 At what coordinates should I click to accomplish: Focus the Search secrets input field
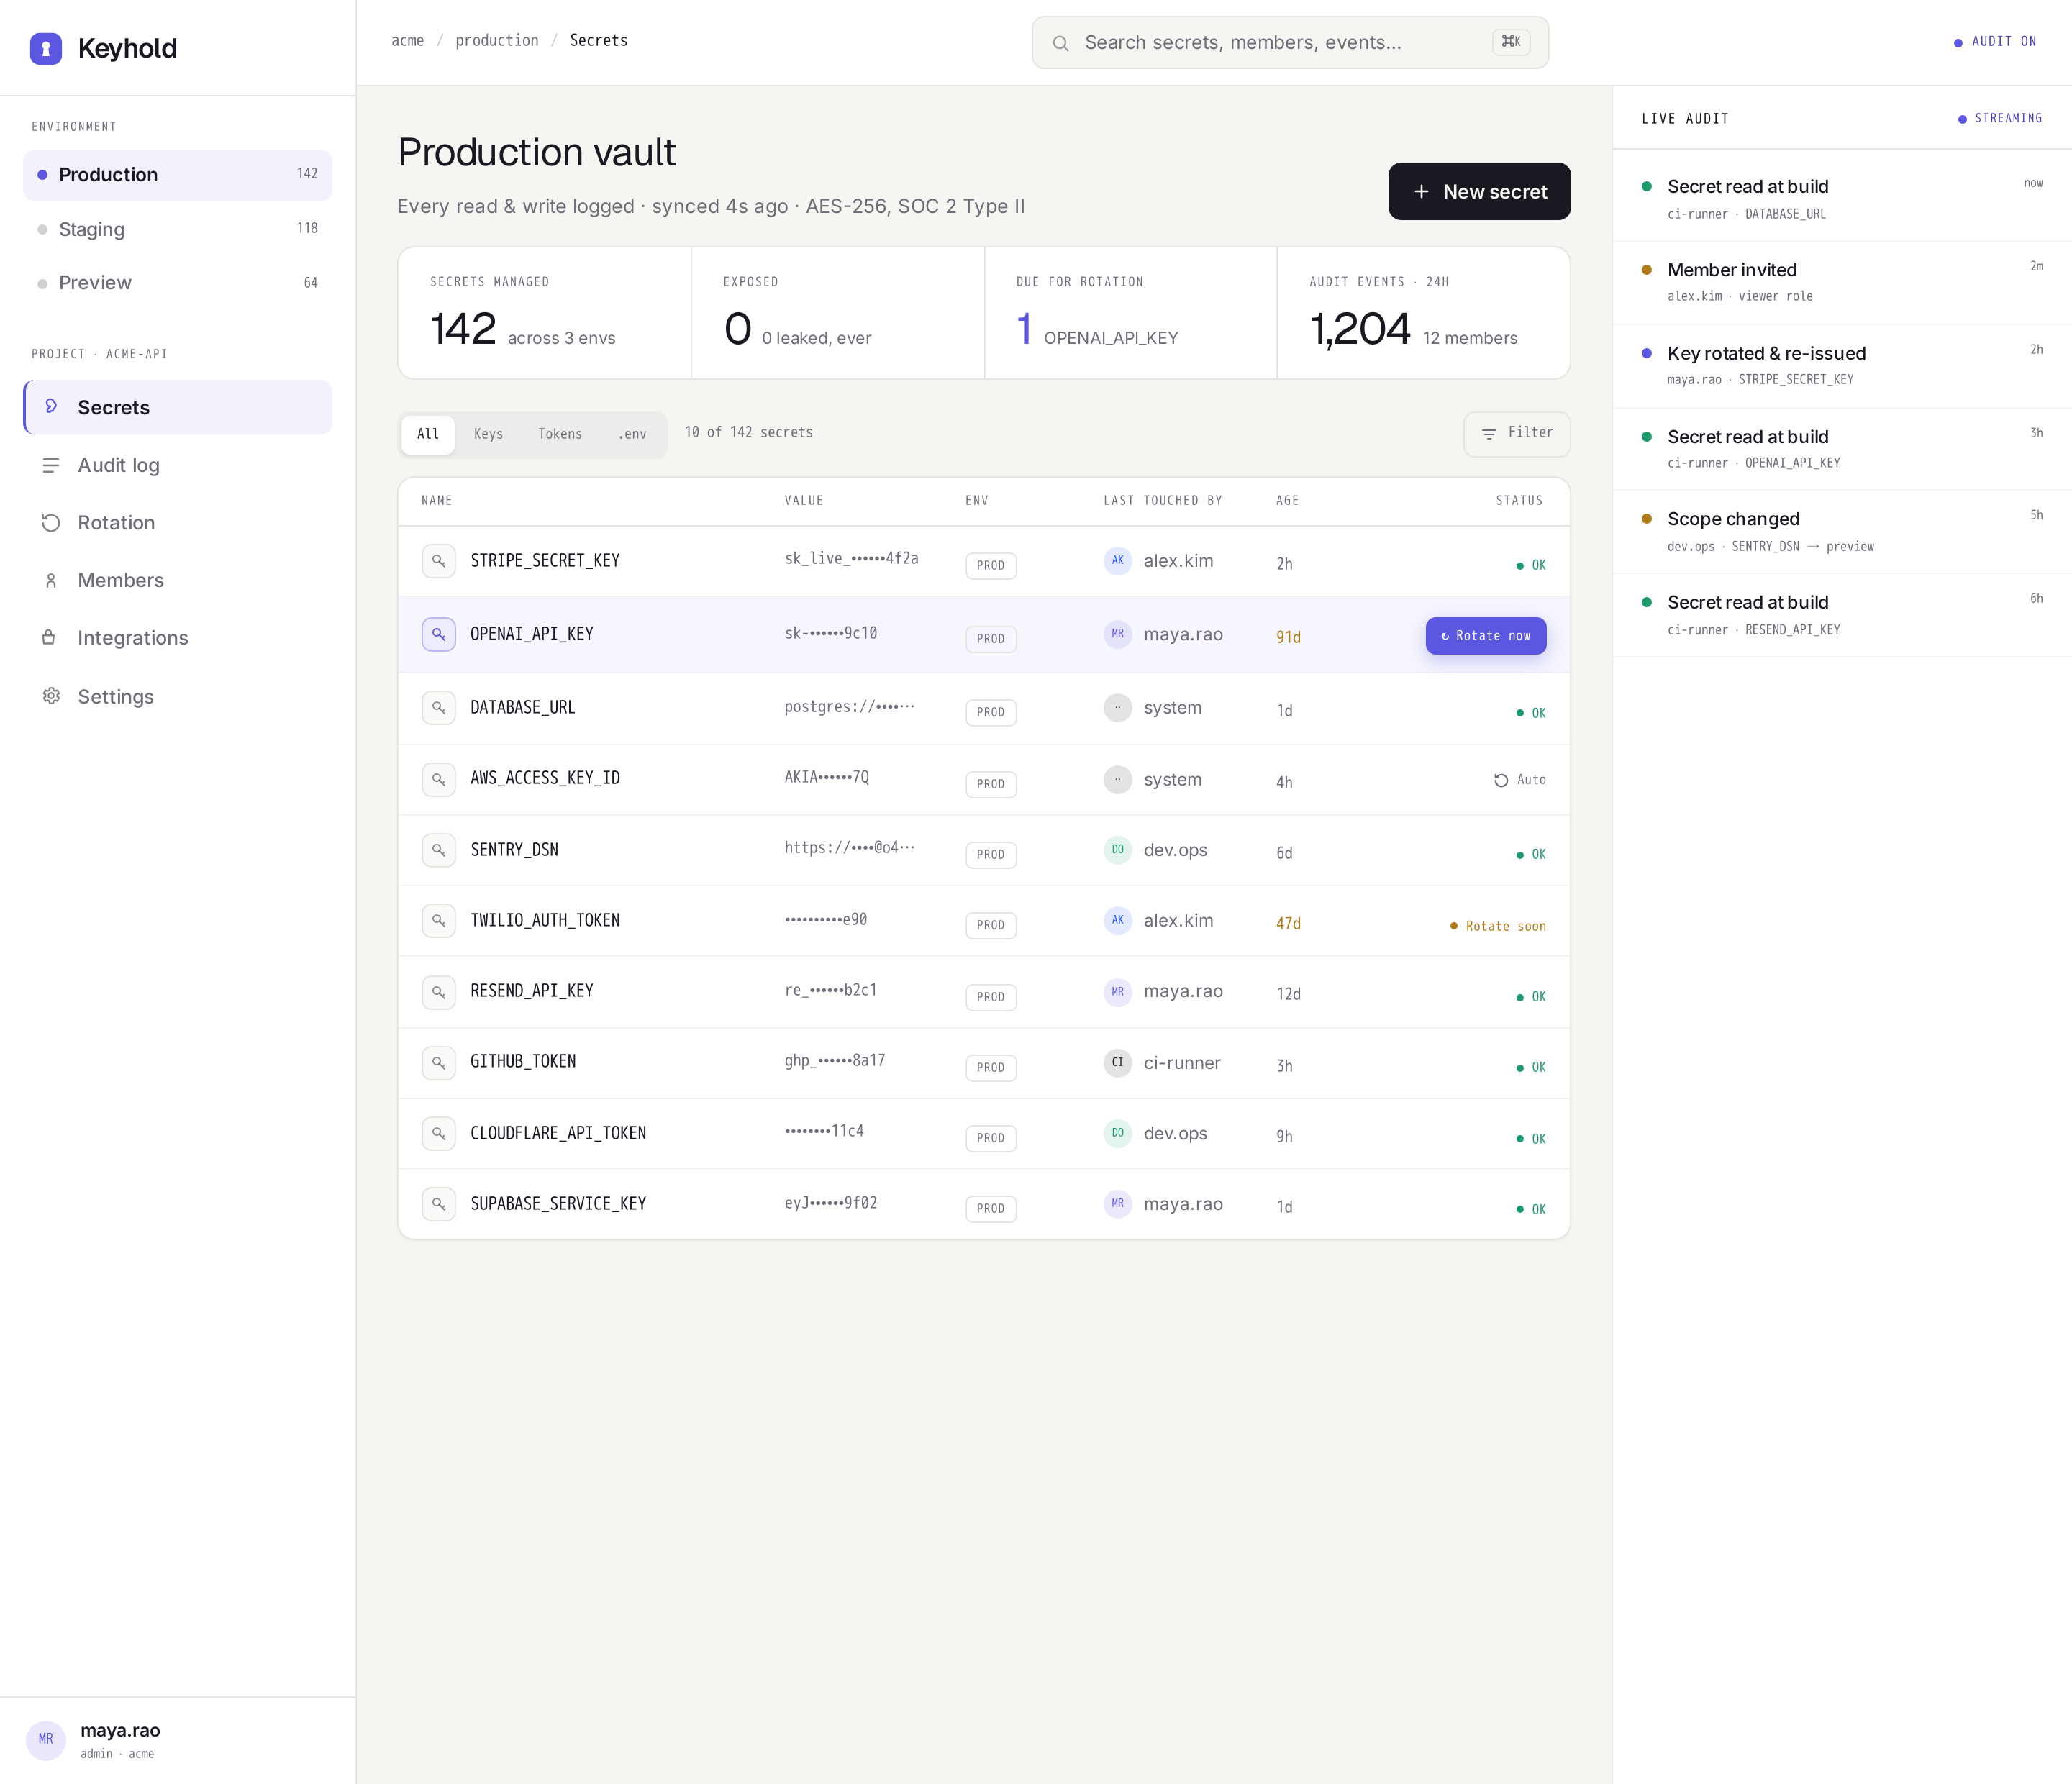(1290, 42)
